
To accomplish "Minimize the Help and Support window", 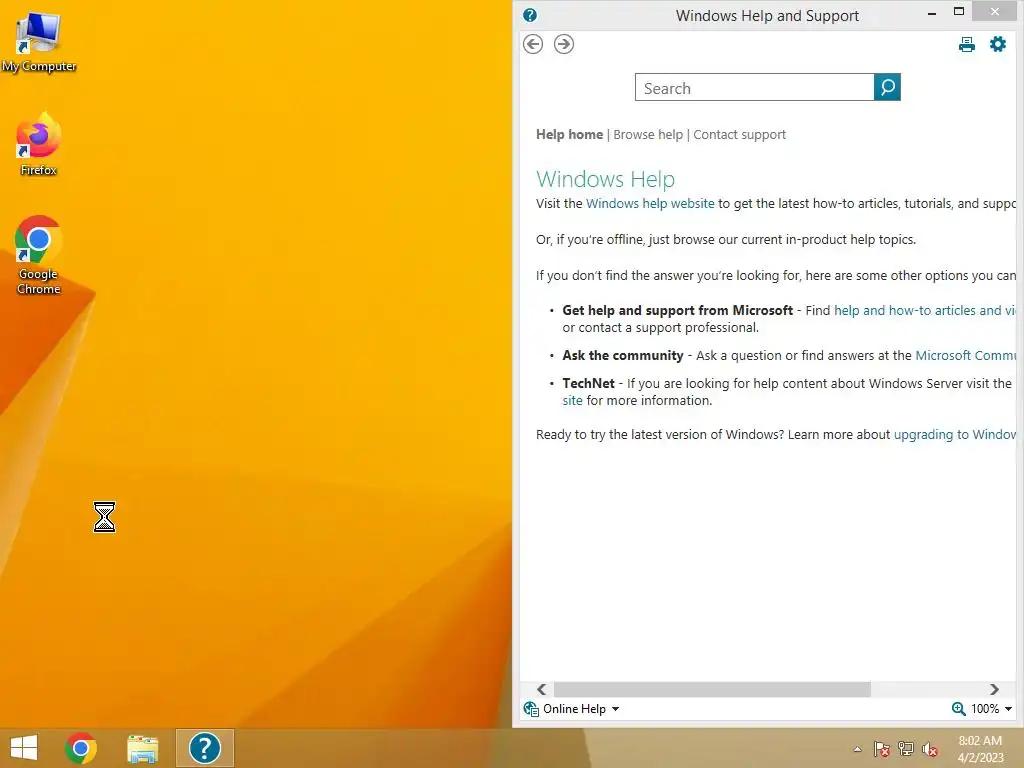I will tap(932, 12).
